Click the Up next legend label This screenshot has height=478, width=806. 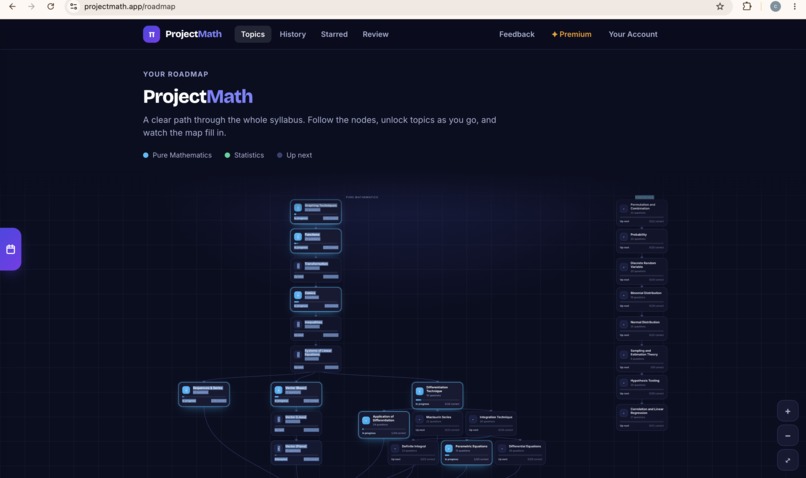pyautogui.click(x=299, y=155)
